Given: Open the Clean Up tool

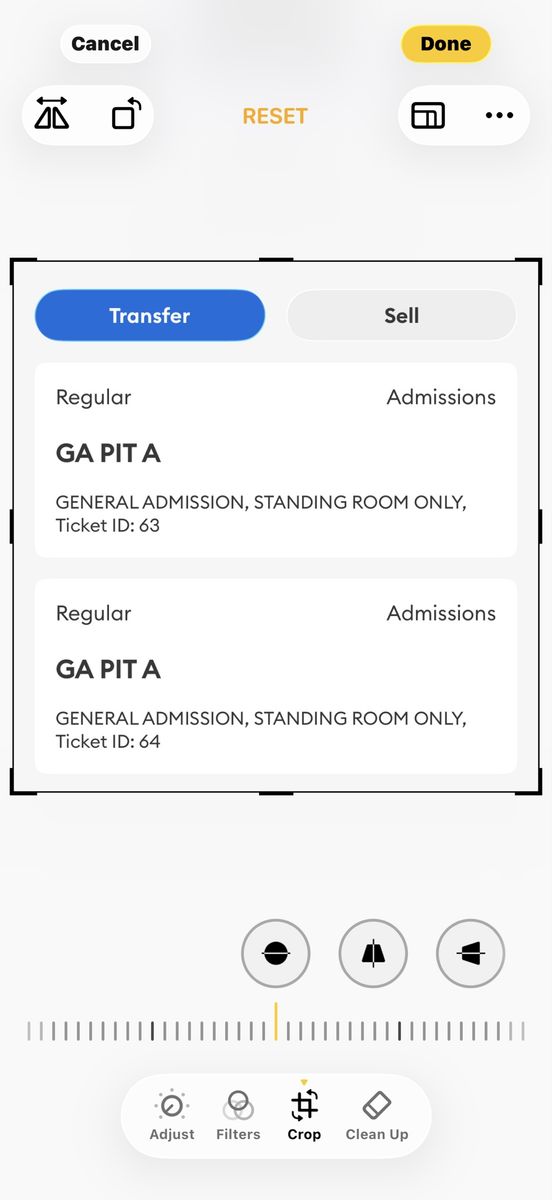Looking at the screenshot, I should click(x=377, y=1116).
